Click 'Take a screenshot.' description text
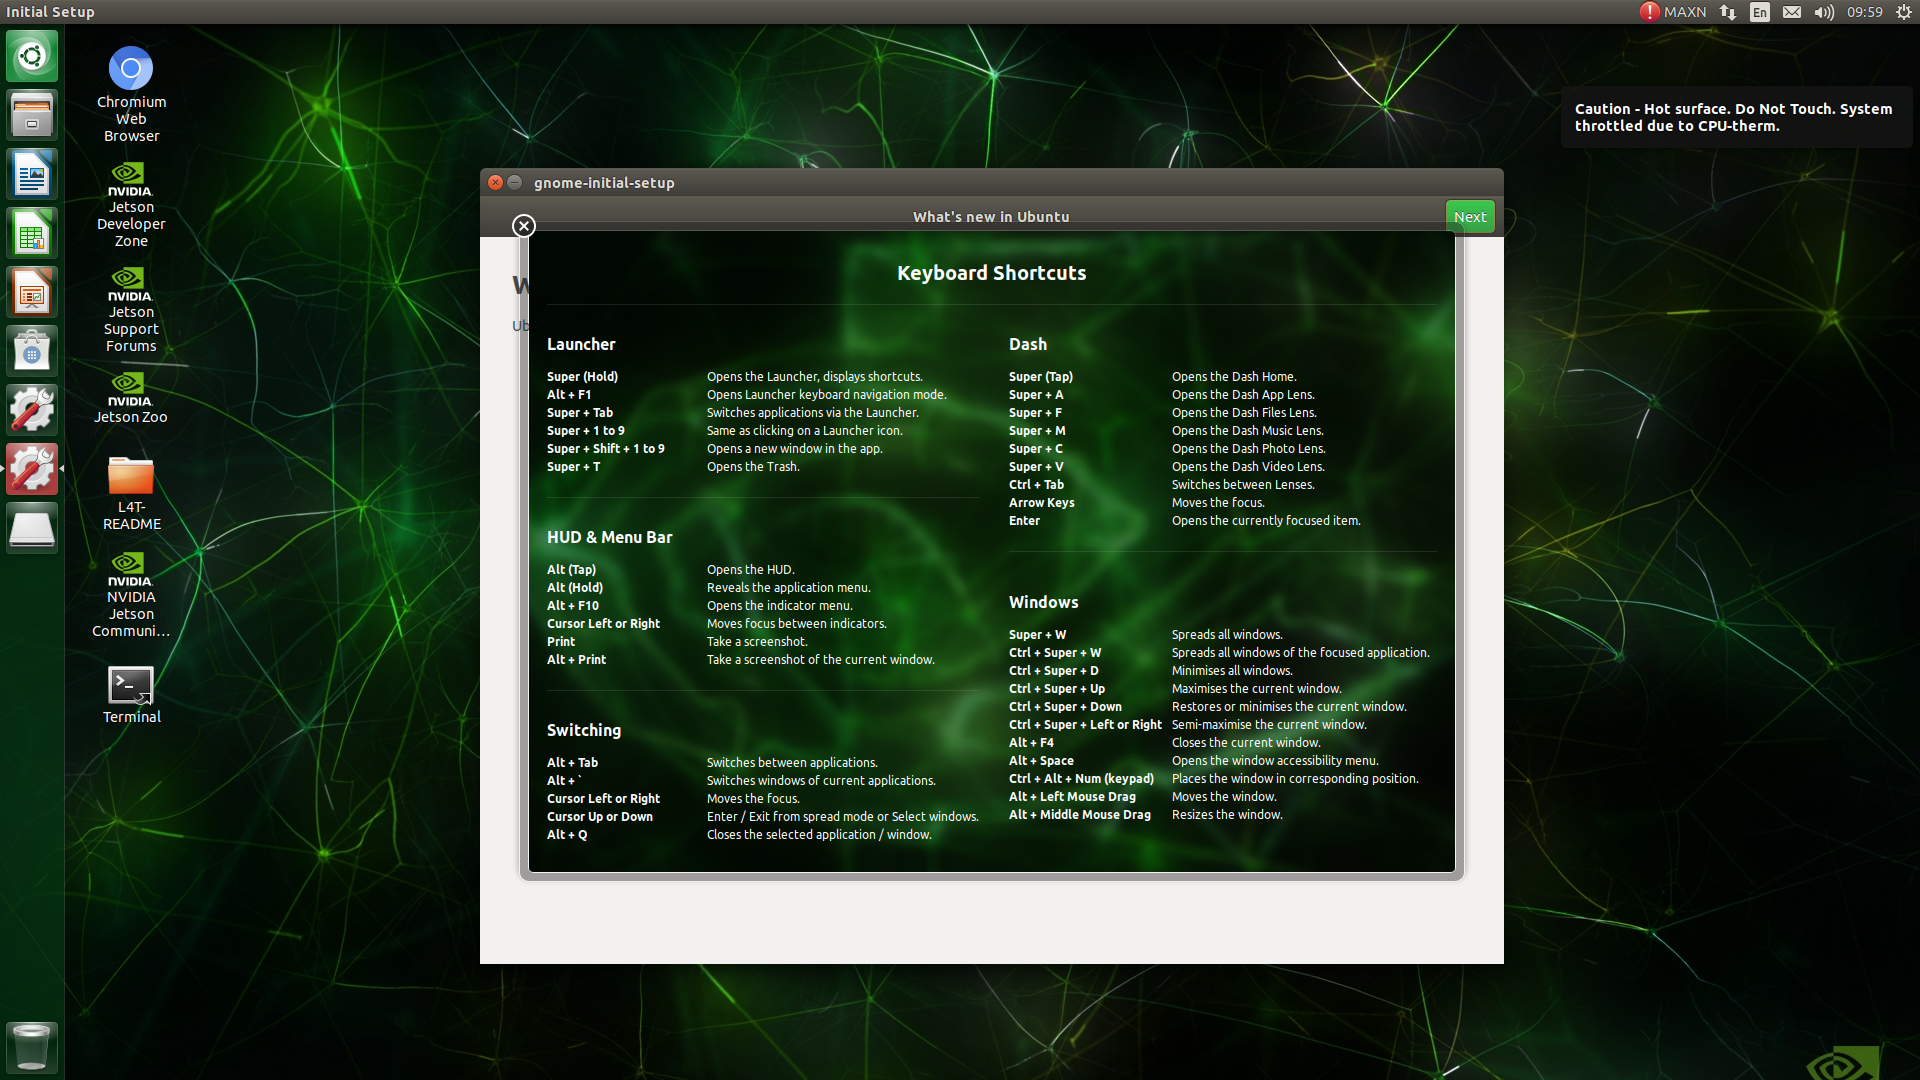1920x1080 pixels. click(757, 642)
